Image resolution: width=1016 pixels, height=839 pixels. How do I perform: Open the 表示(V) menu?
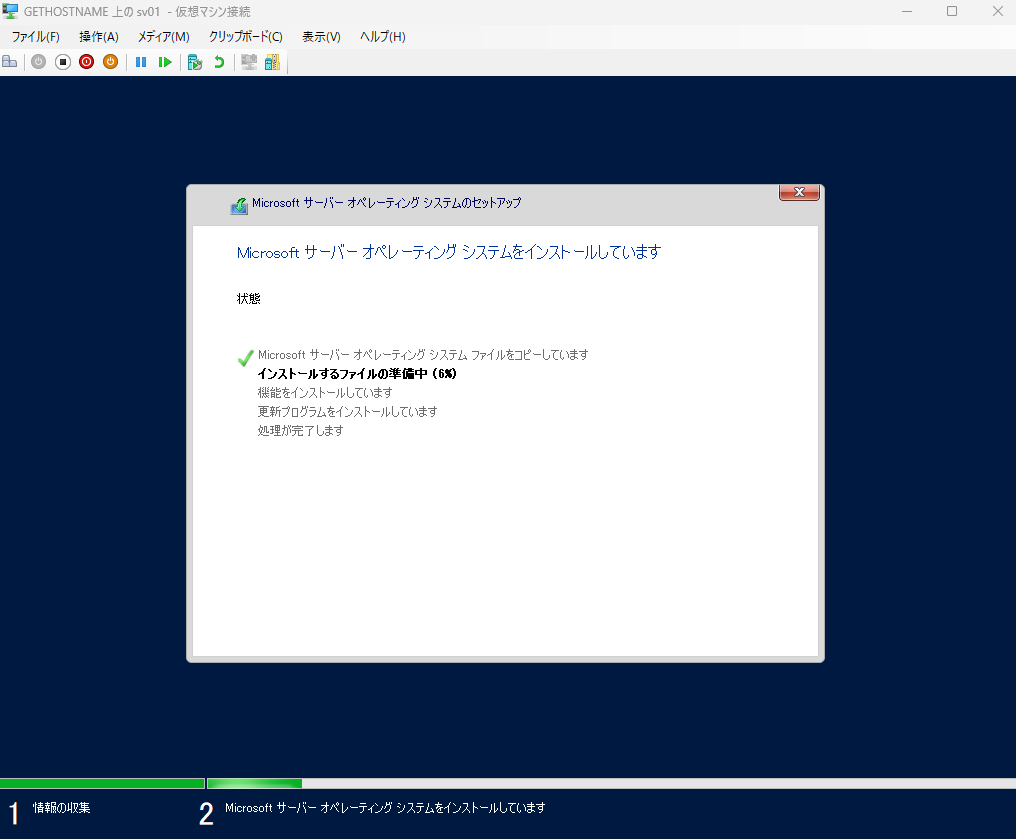pyautogui.click(x=321, y=37)
